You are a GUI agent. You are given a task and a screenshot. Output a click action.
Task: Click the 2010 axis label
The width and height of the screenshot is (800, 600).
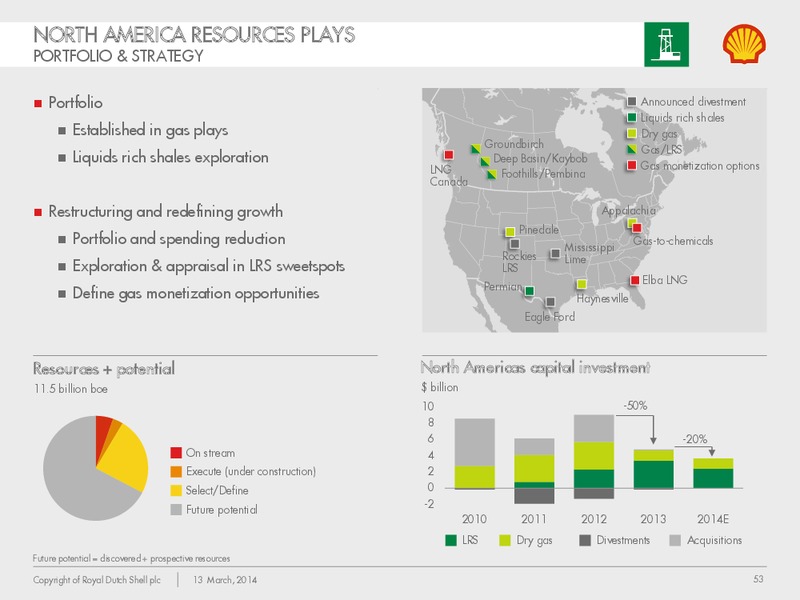coord(474,519)
